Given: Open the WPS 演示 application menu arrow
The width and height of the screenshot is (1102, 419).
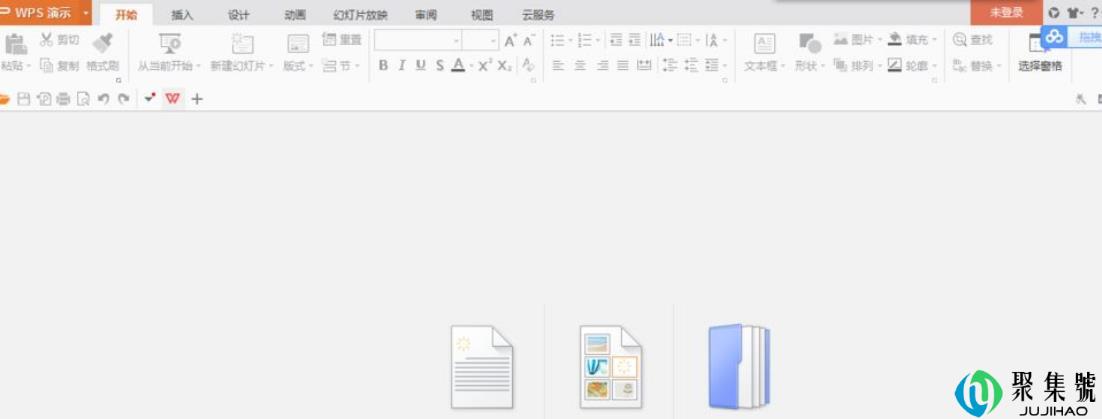Looking at the screenshot, I should click(x=86, y=13).
